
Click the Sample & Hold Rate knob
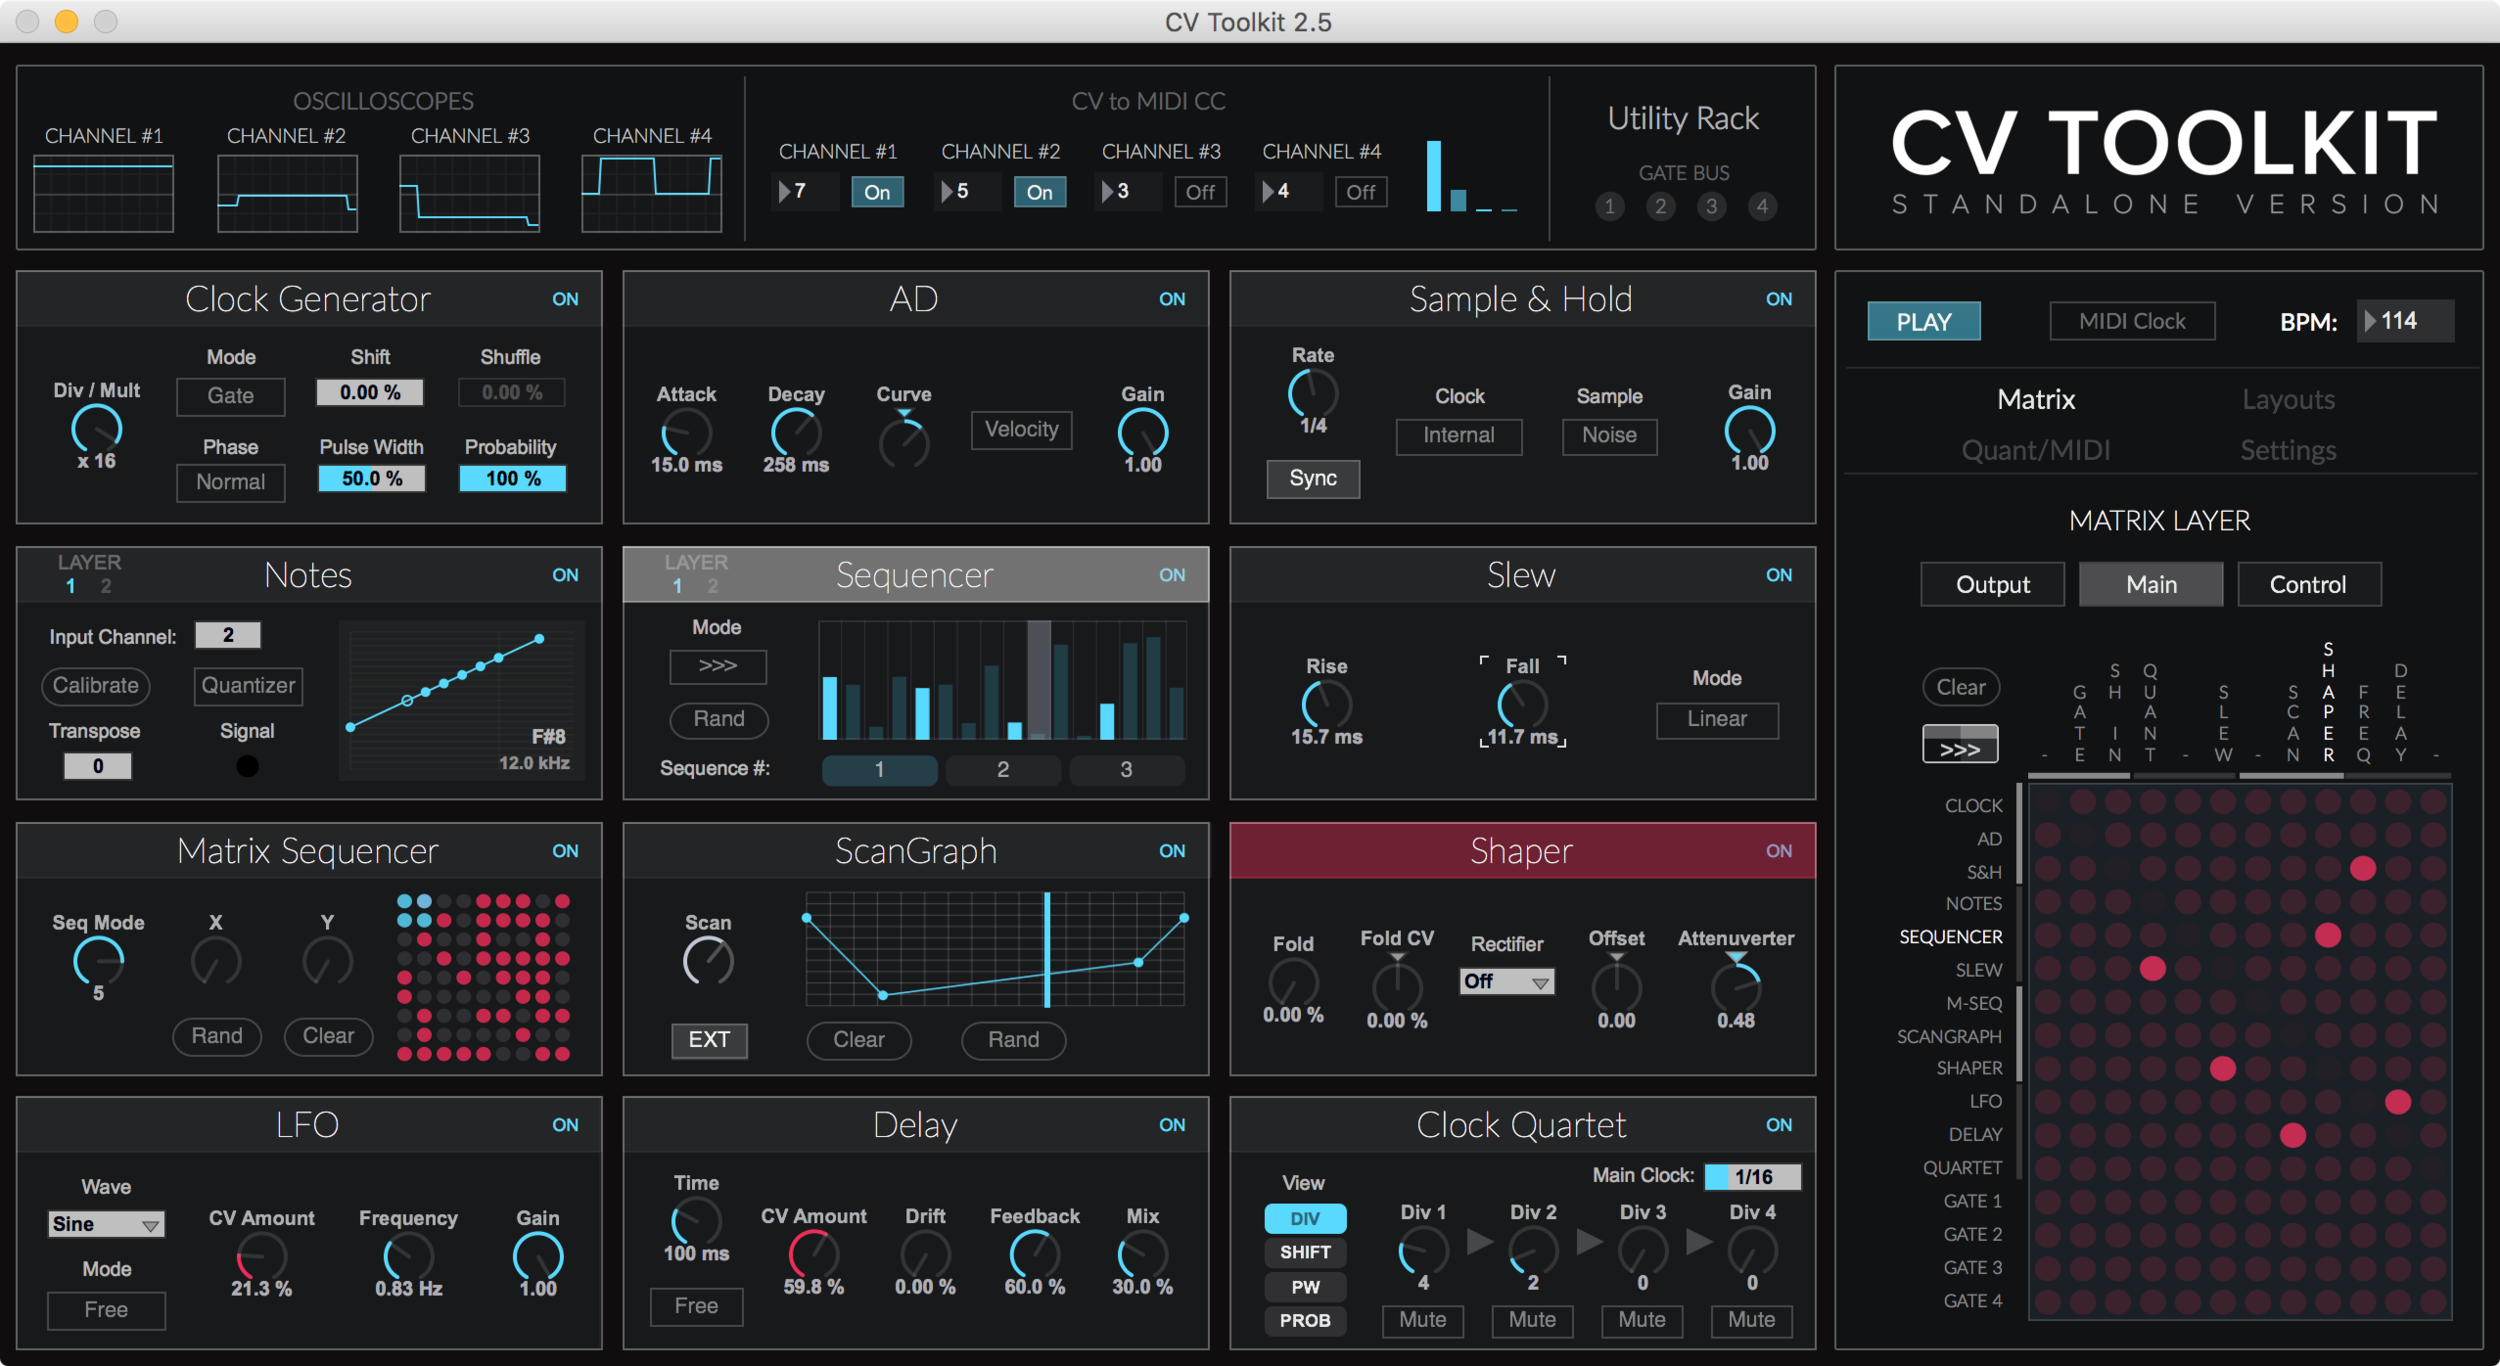coord(1313,394)
